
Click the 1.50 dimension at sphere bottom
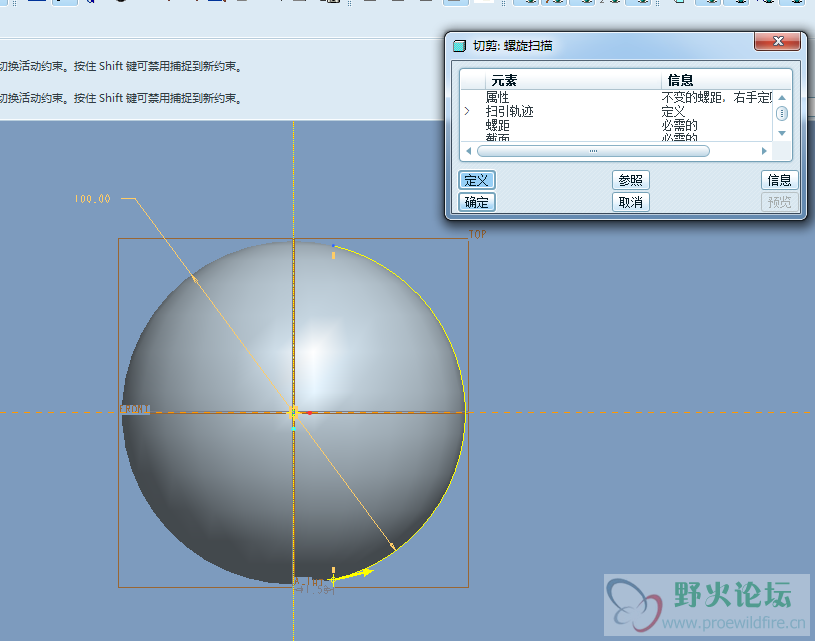pos(316,590)
